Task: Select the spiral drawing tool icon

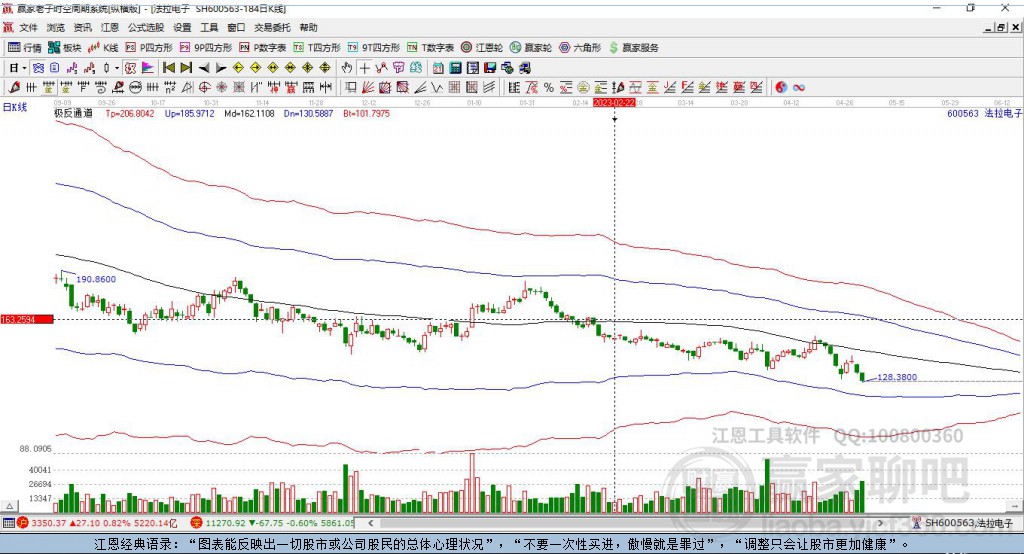Action: [101, 87]
